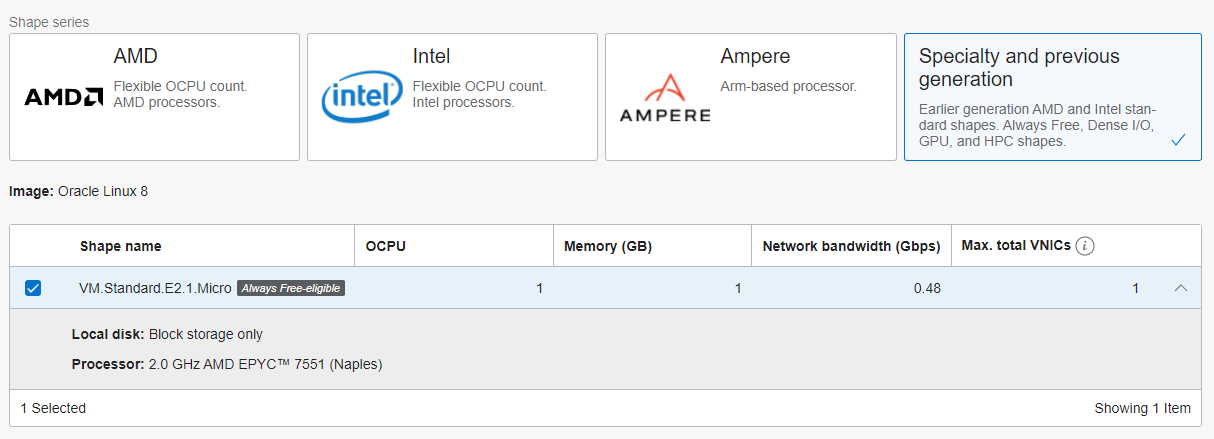Click the Local disk detail line
This screenshot has height=439, width=1214.
coord(167,334)
